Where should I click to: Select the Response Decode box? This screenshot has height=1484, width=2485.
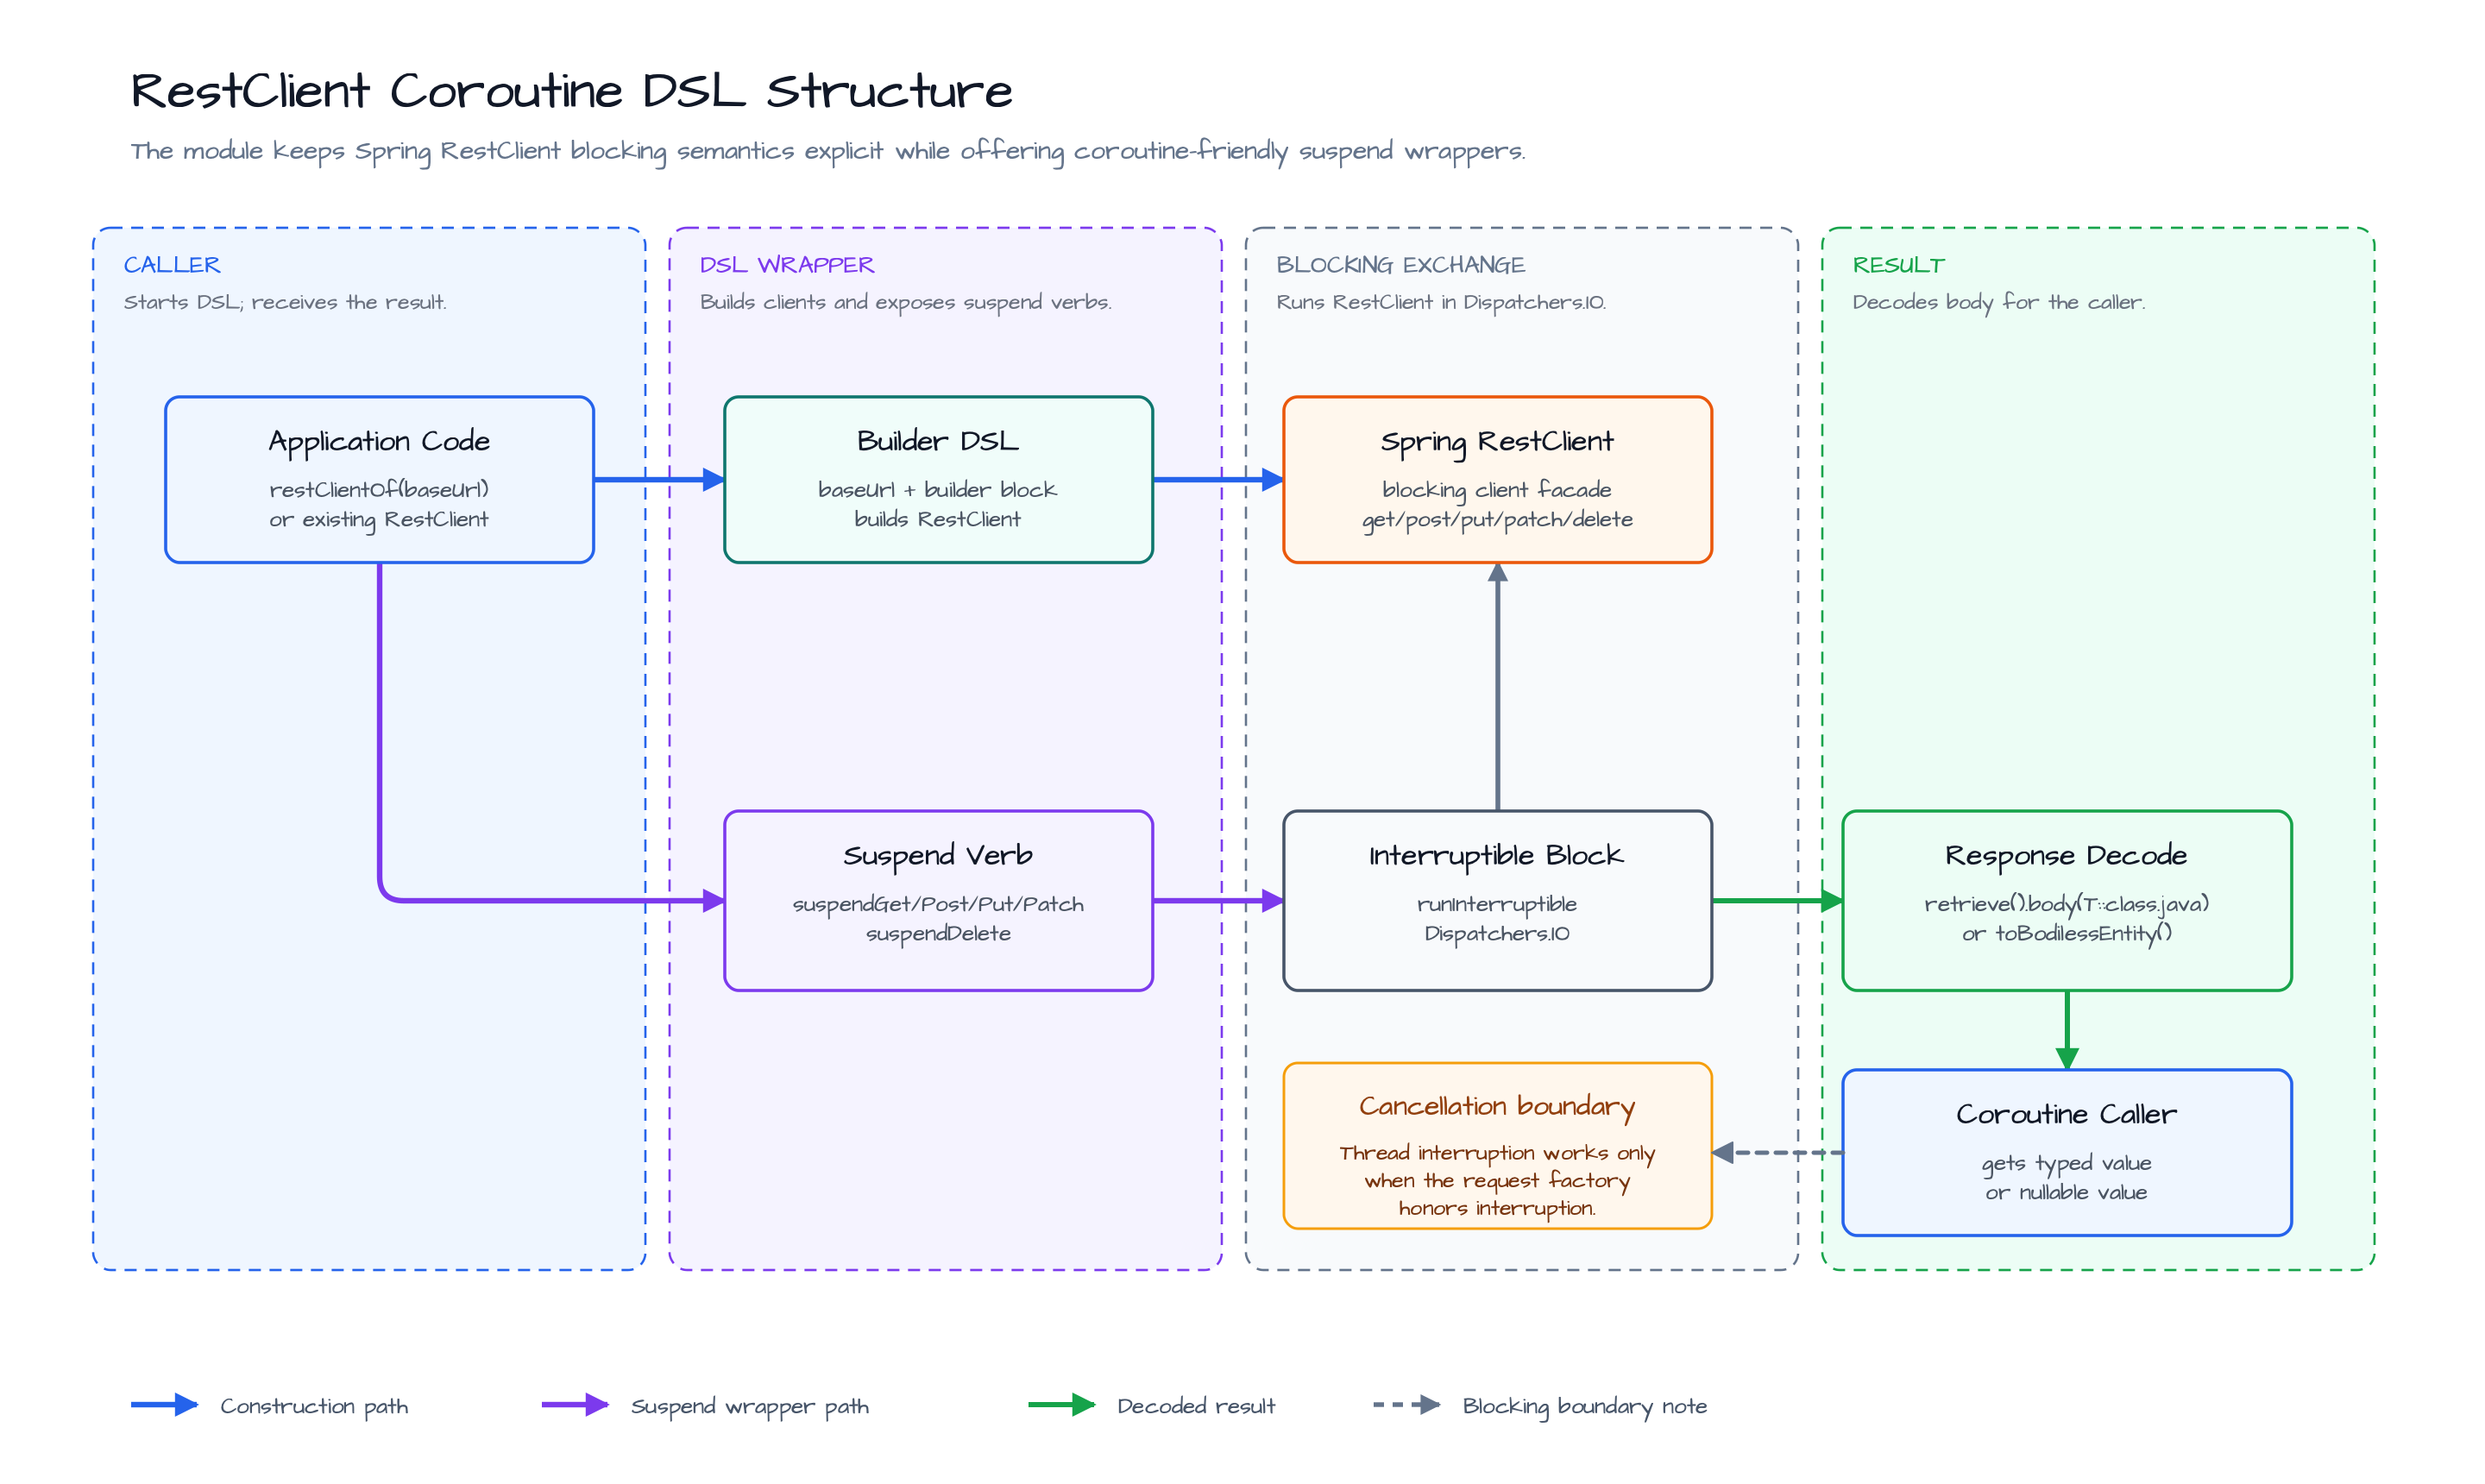click(2066, 900)
